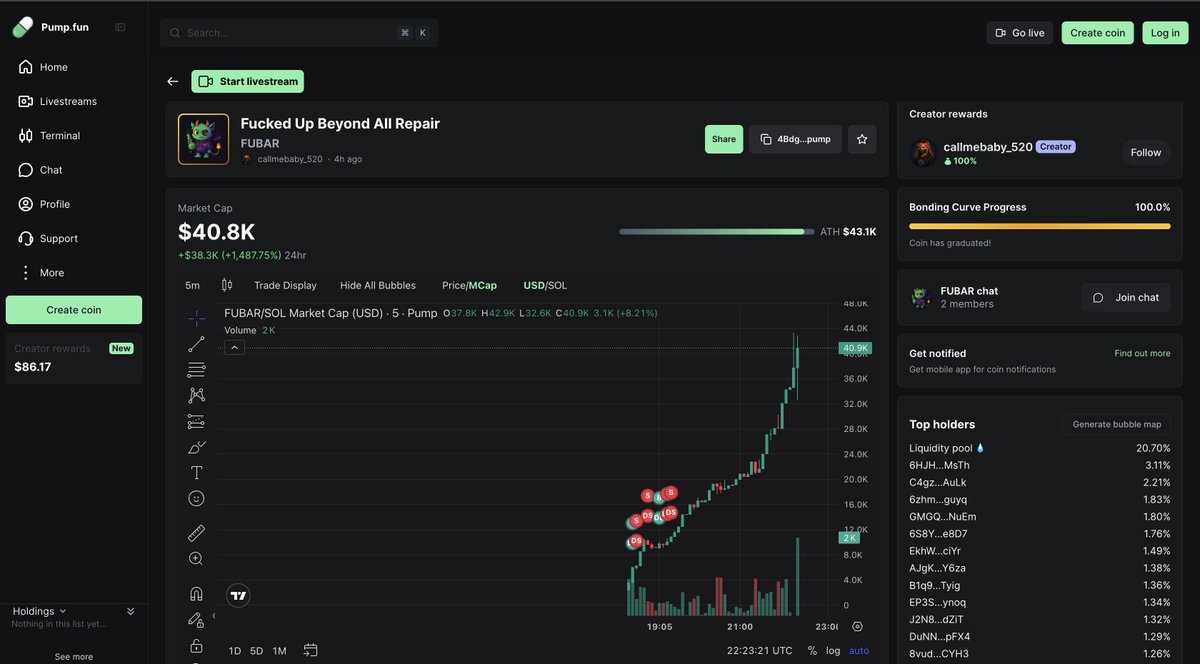The width and height of the screenshot is (1200, 664).
Task: Toggle auto scale on chart
Action: pyautogui.click(x=859, y=651)
